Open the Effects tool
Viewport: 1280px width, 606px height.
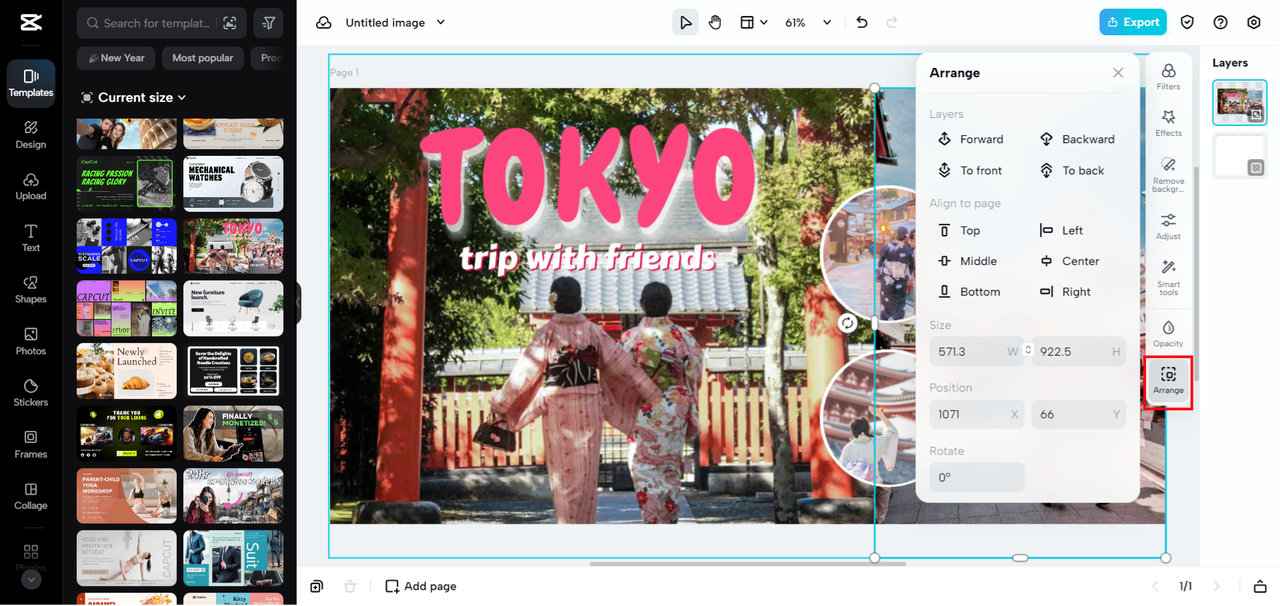click(x=1168, y=123)
